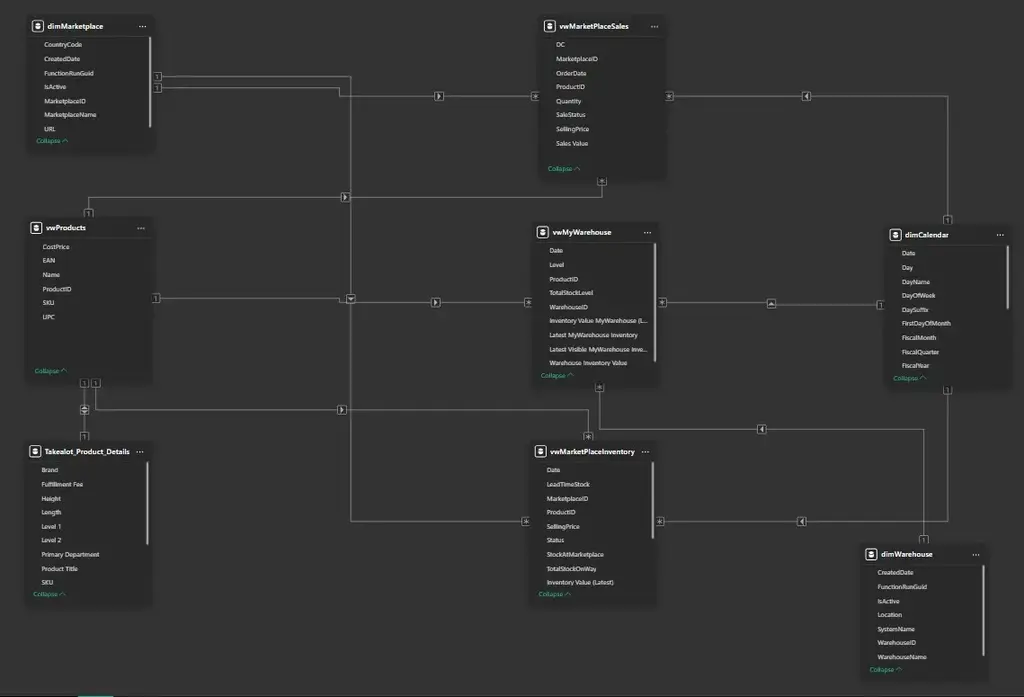Collapse the Takealot_Product_Details table
The image size is (1024, 697).
(50, 594)
